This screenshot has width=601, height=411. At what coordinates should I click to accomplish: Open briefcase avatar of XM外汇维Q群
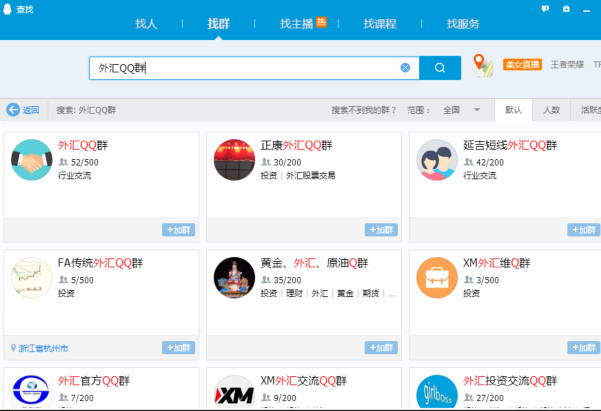point(437,278)
